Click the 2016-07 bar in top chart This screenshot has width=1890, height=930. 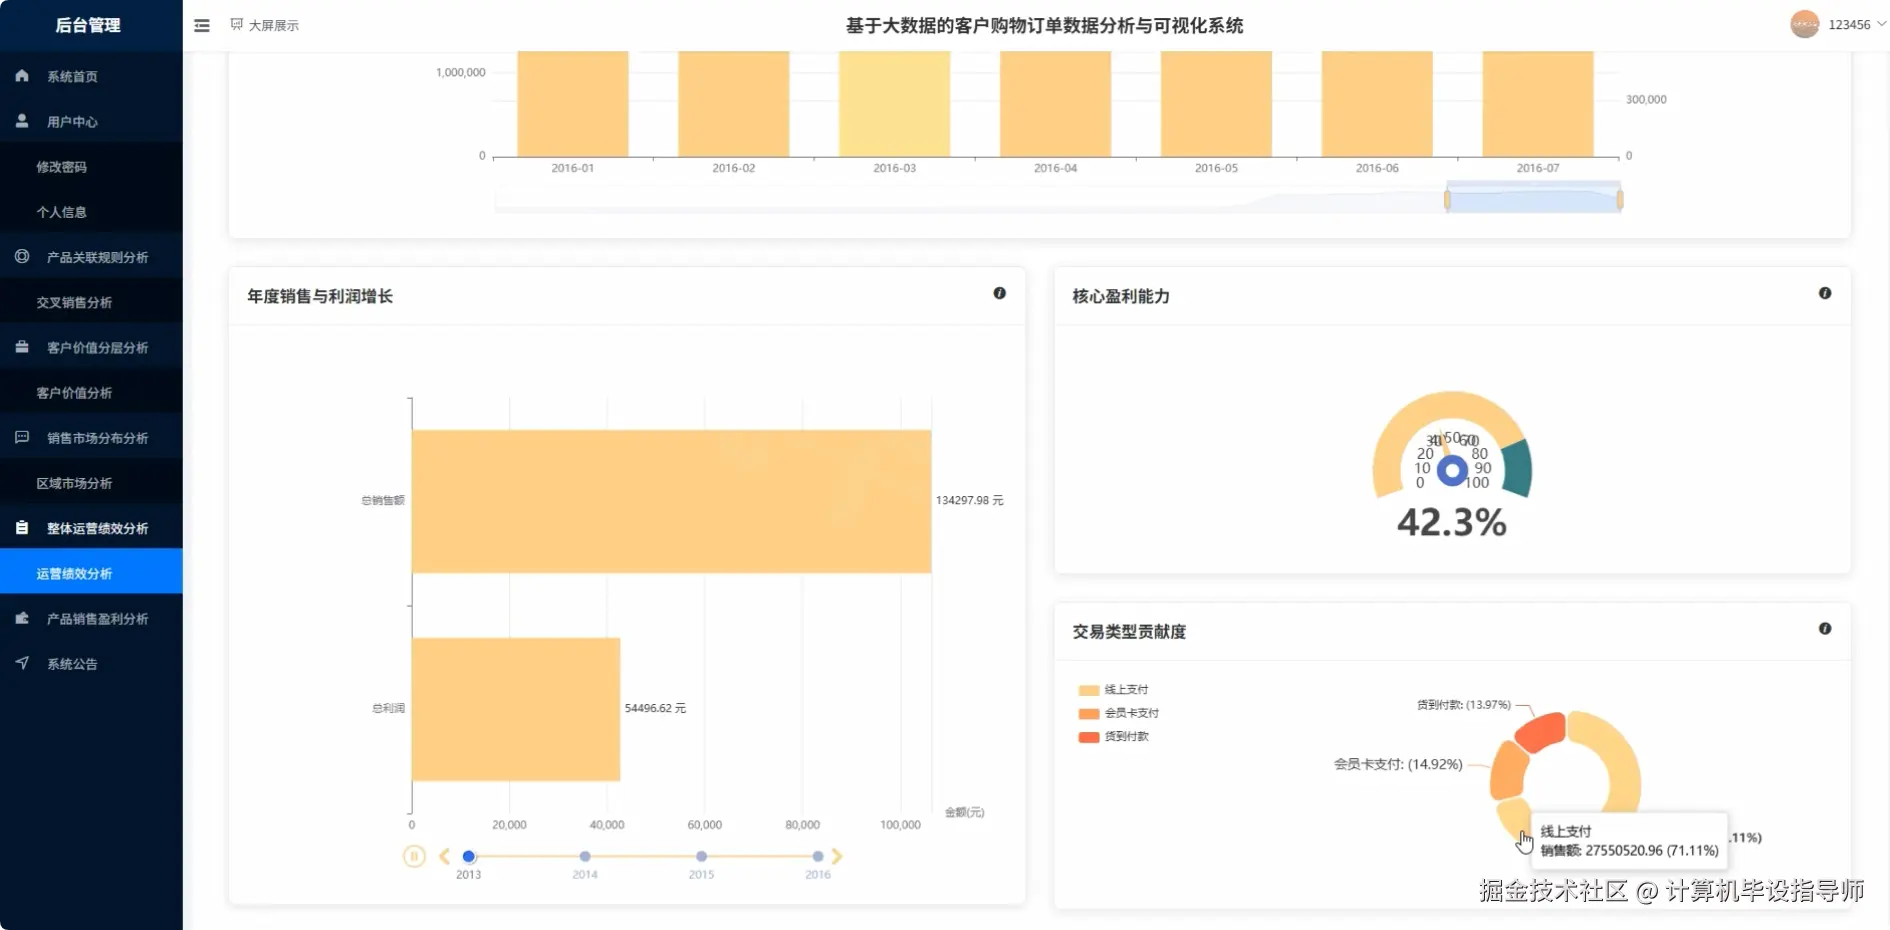point(1538,103)
